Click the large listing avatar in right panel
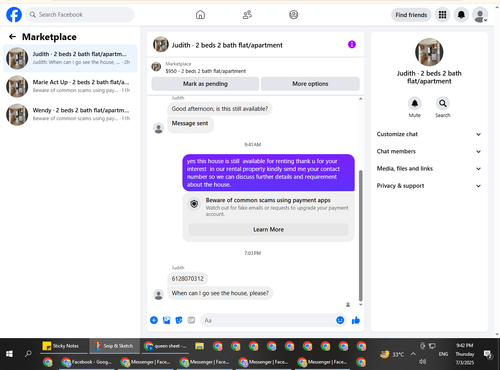This screenshot has width=500, height=370. pyautogui.click(x=429, y=52)
